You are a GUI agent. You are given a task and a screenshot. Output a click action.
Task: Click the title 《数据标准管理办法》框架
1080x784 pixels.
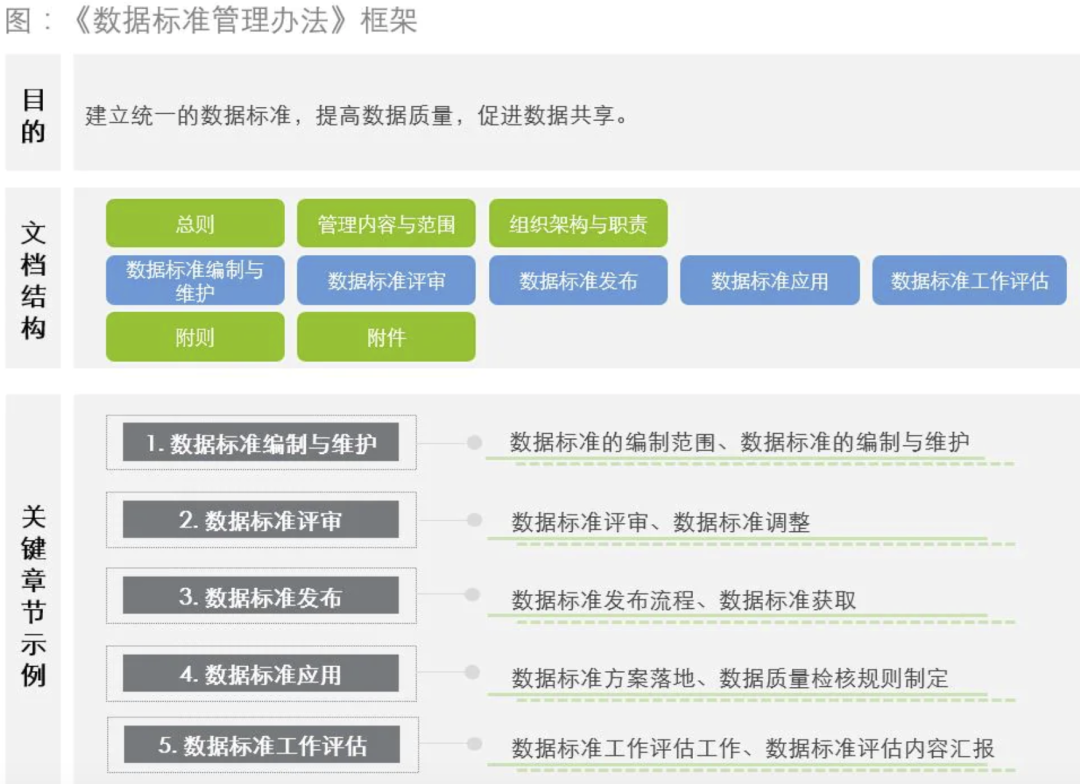(x=245, y=20)
